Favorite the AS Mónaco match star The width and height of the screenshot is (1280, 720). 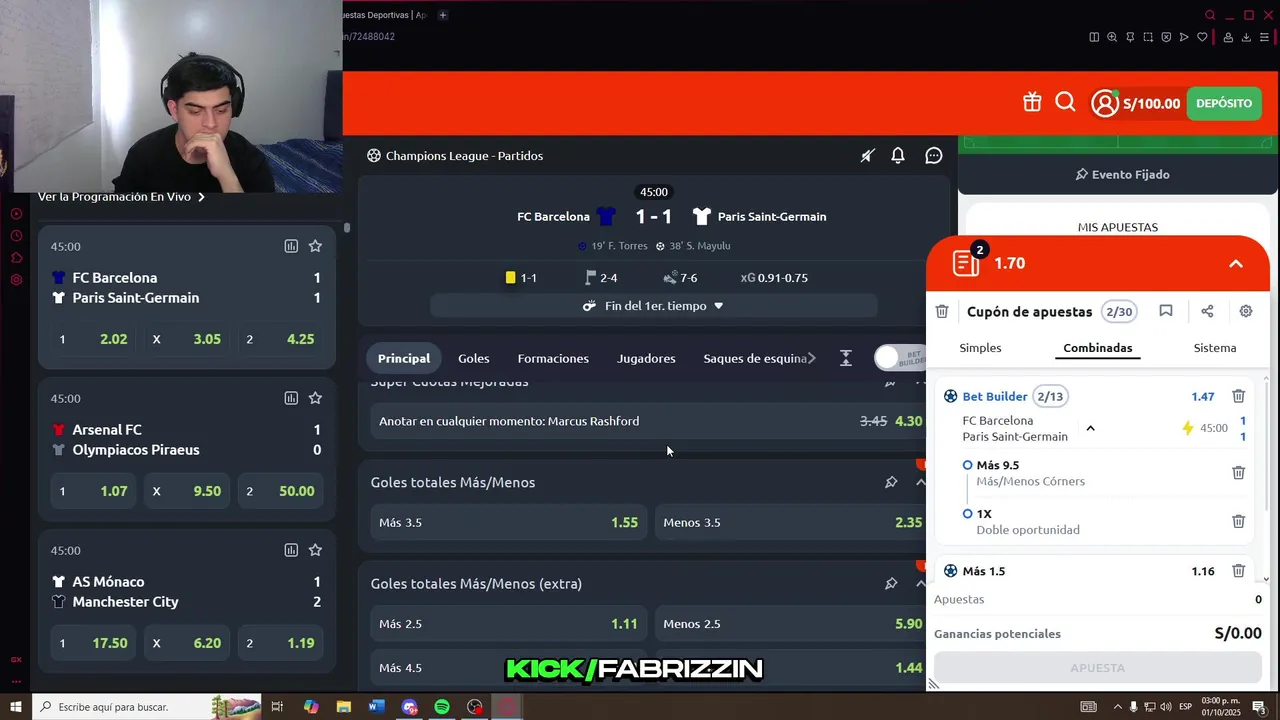click(x=315, y=550)
